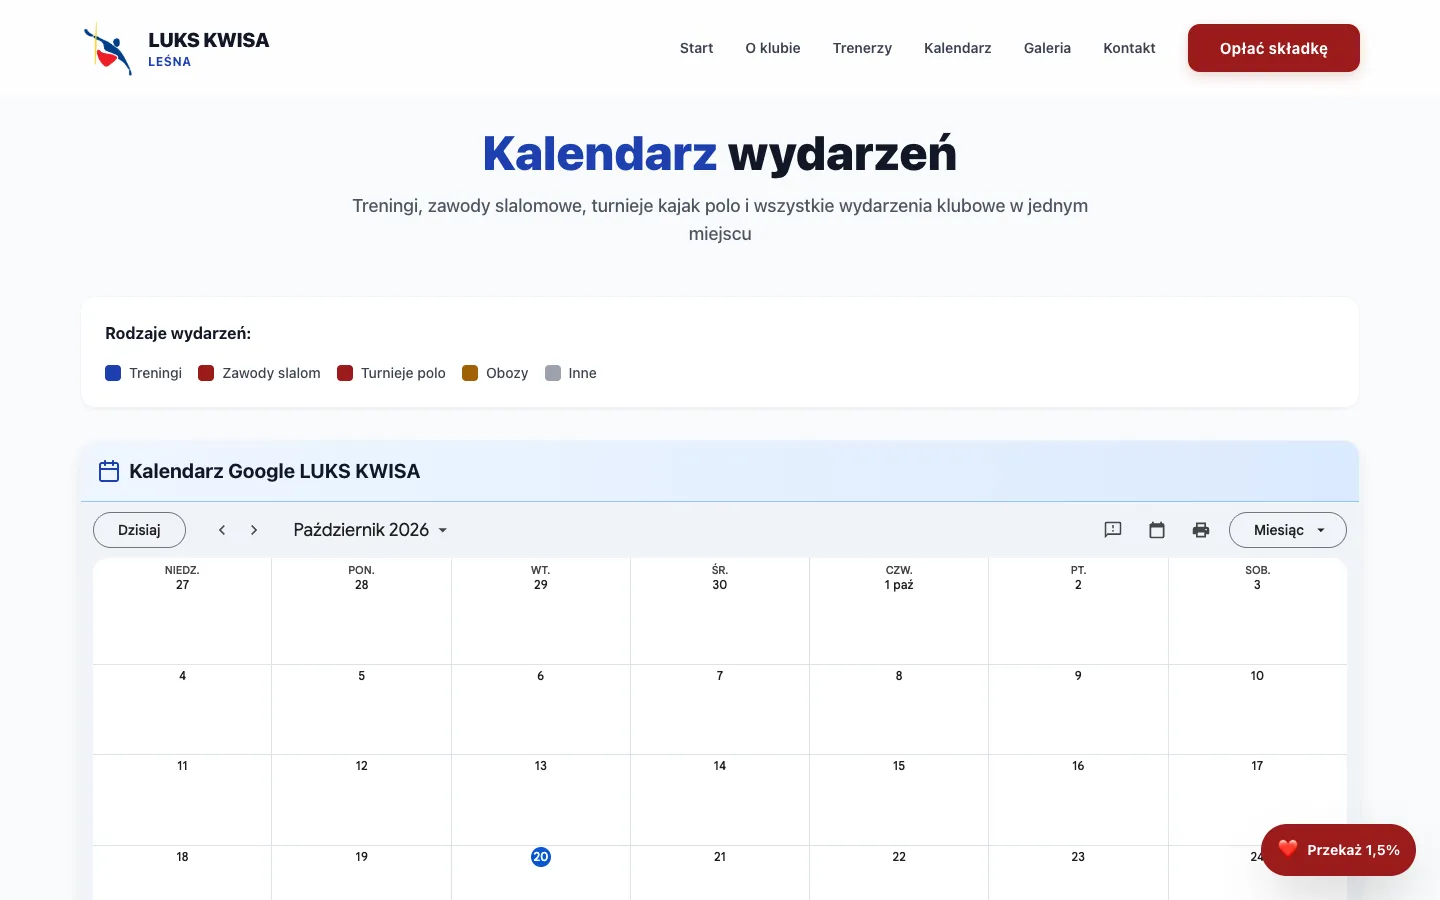Screen dimensions: 1440x900
Task: Click day 14 in the calendar grid
Action: click(x=720, y=766)
